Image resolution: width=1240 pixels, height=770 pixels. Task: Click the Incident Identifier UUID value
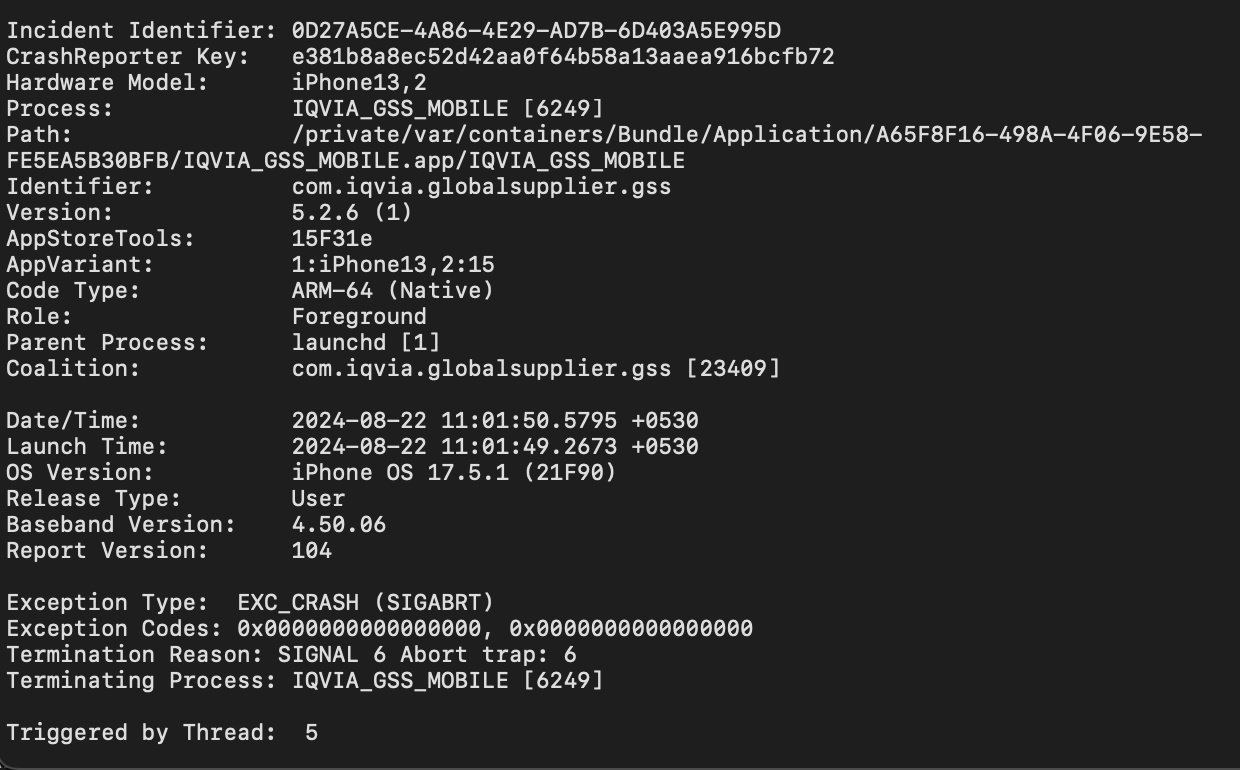537,31
